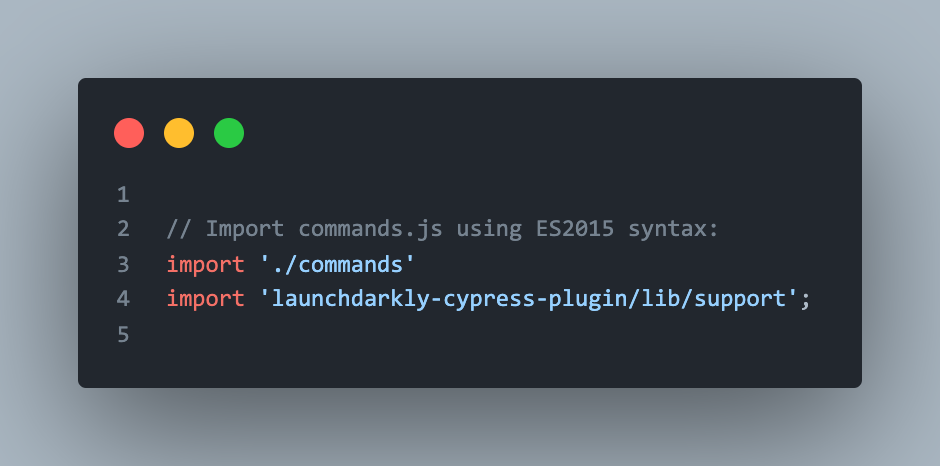940x466 pixels.
Task: Click the green maximize dot
Action: tap(229, 133)
